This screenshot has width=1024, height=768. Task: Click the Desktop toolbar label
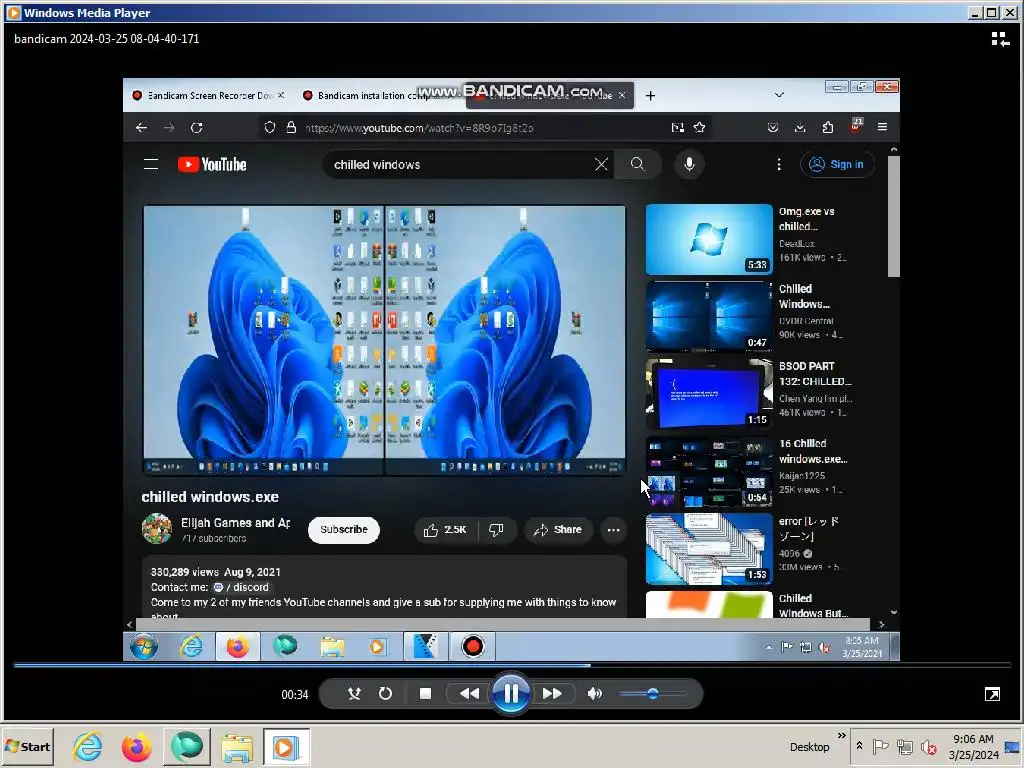click(809, 747)
